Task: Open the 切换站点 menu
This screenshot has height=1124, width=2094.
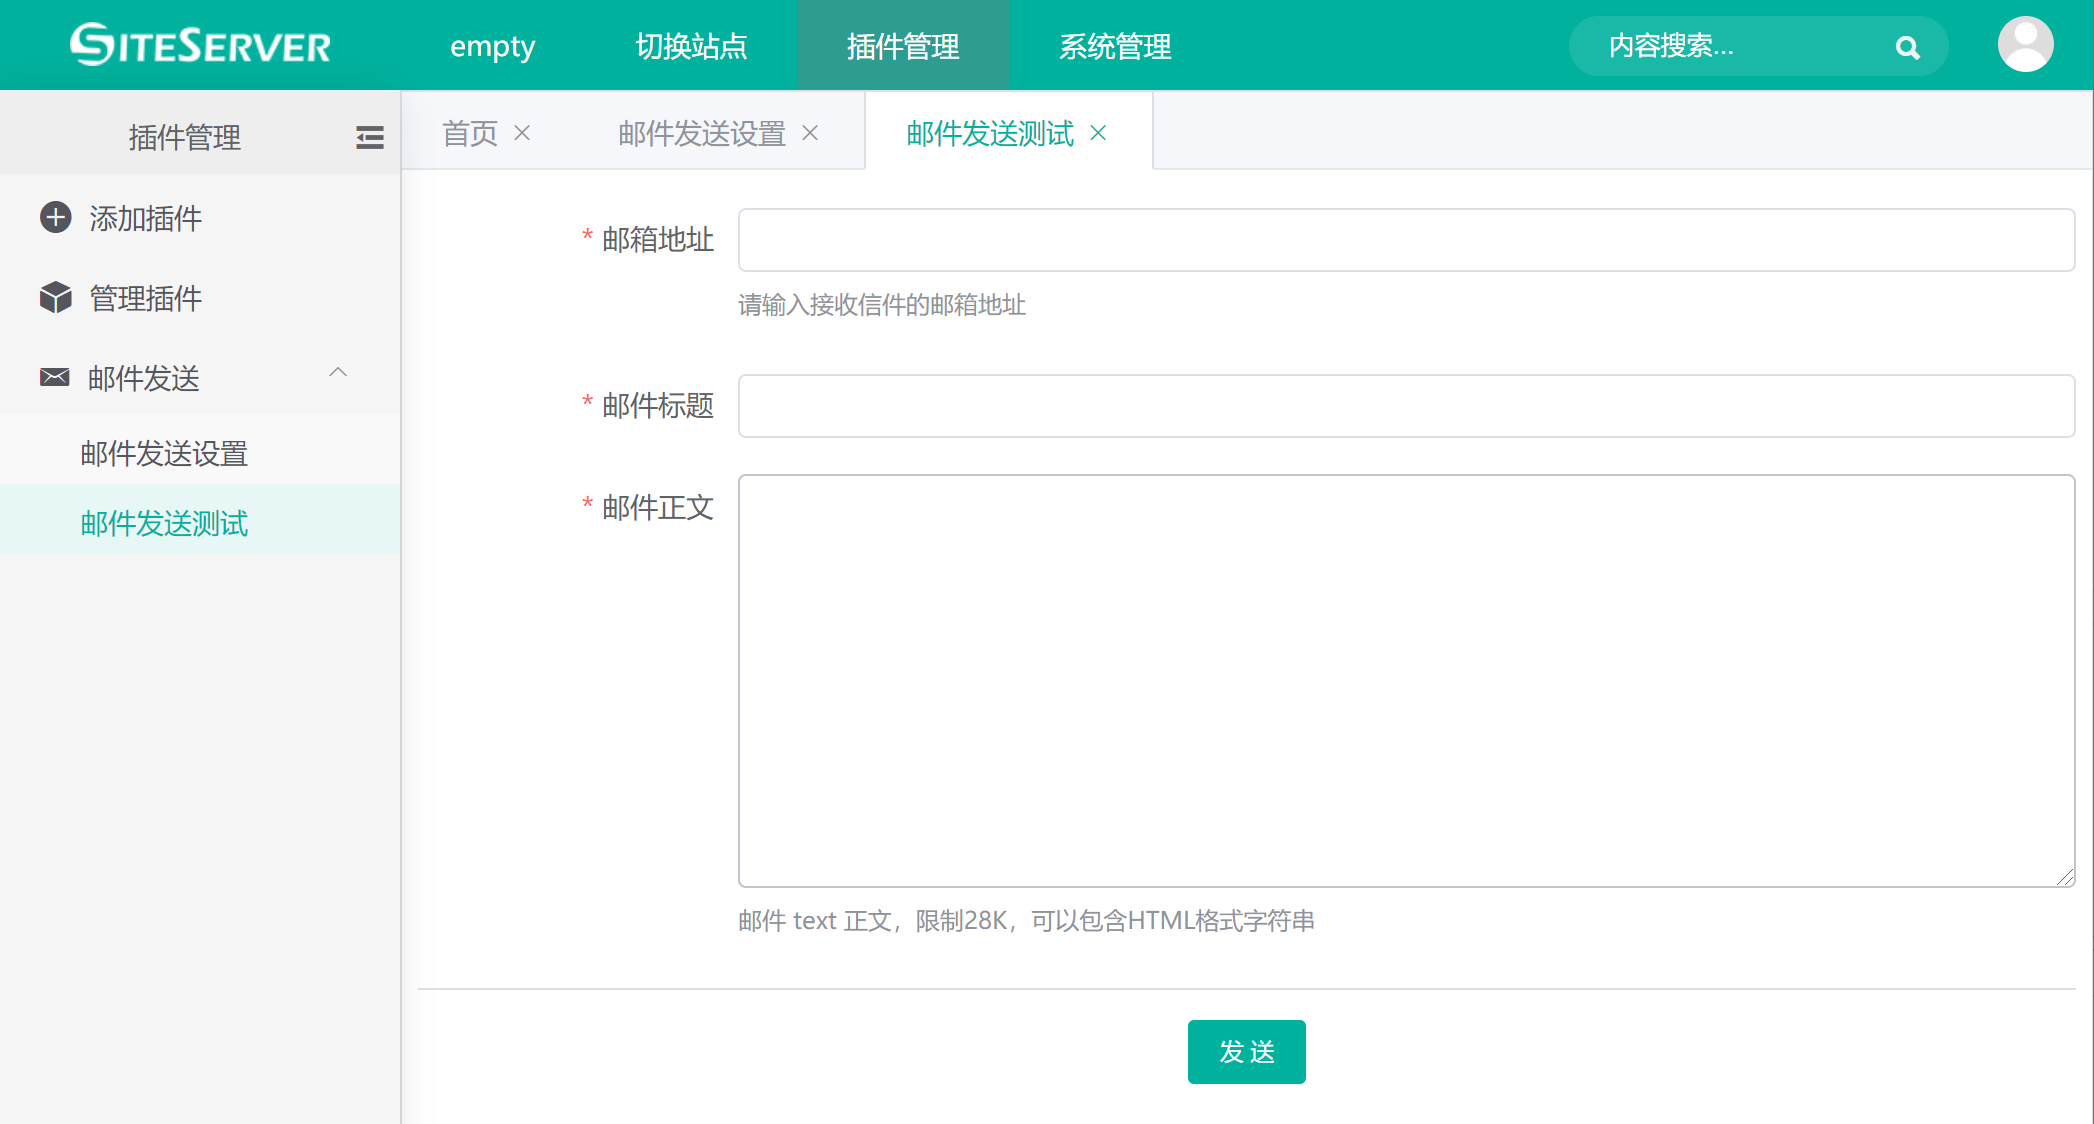Action: click(691, 46)
